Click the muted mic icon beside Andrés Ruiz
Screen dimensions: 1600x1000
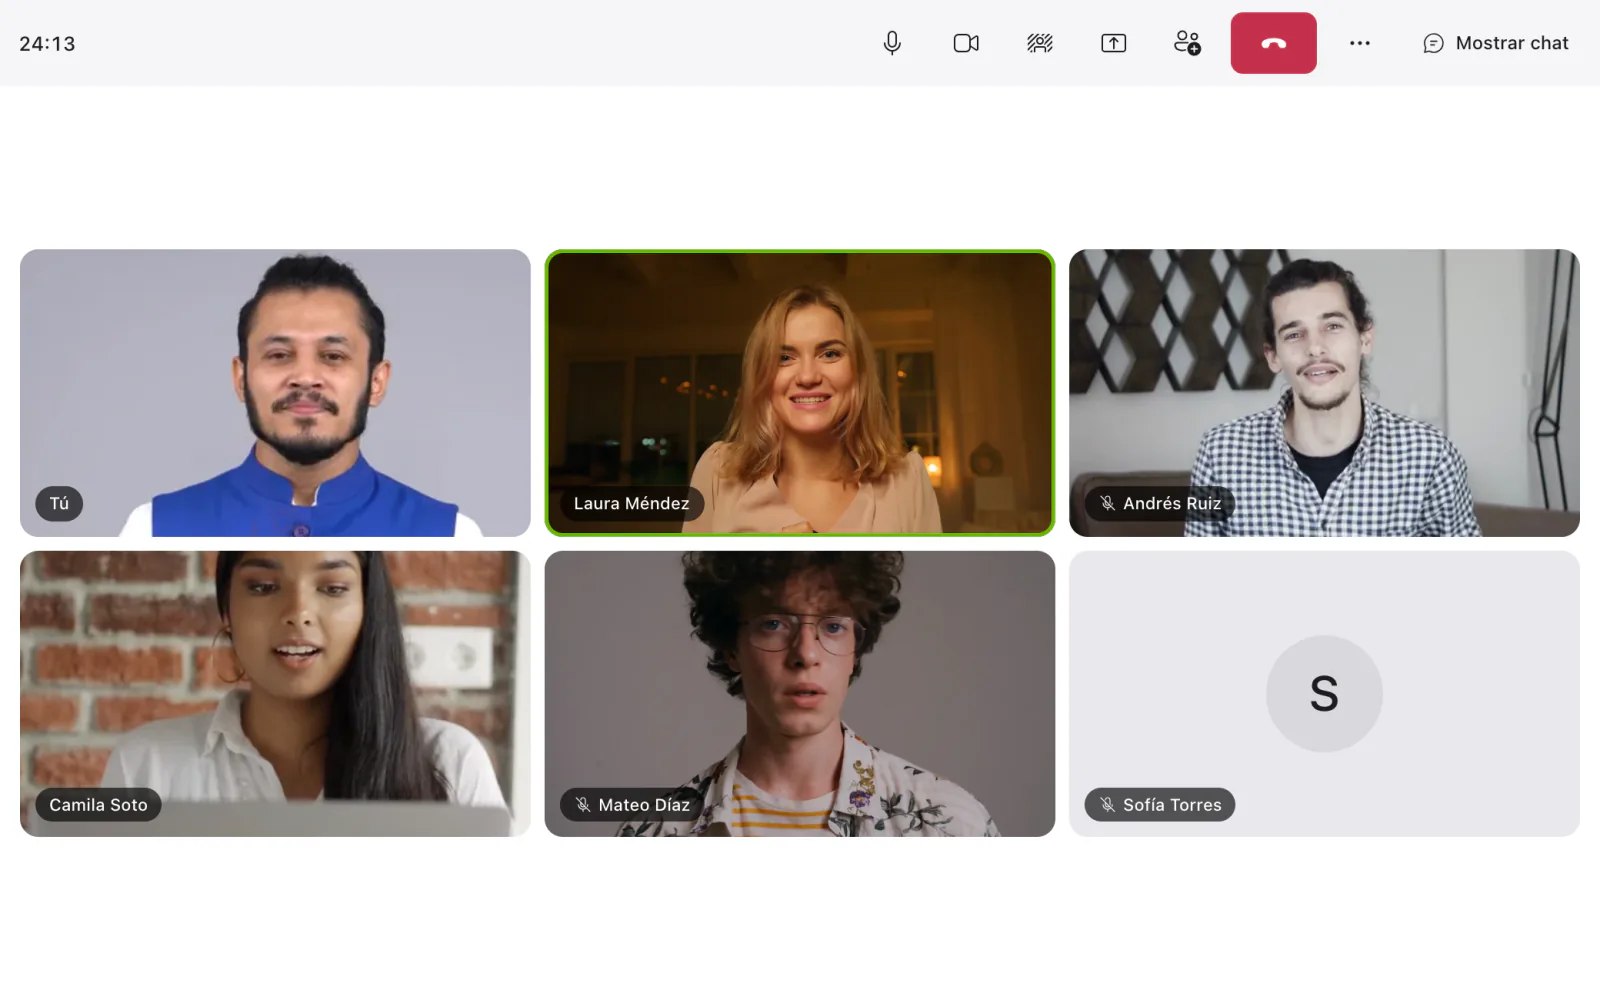coord(1107,503)
